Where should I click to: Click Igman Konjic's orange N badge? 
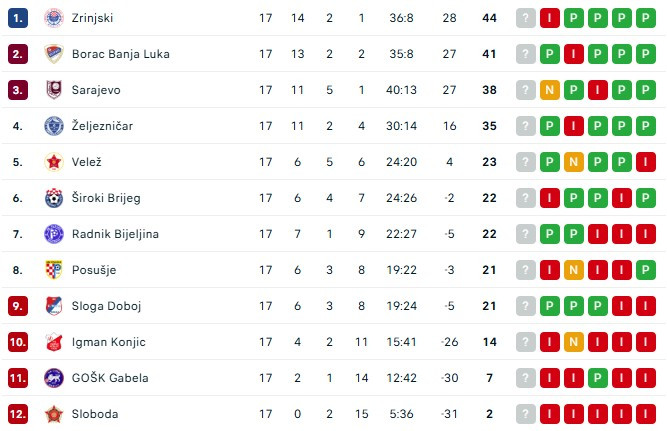(x=574, y=342)
